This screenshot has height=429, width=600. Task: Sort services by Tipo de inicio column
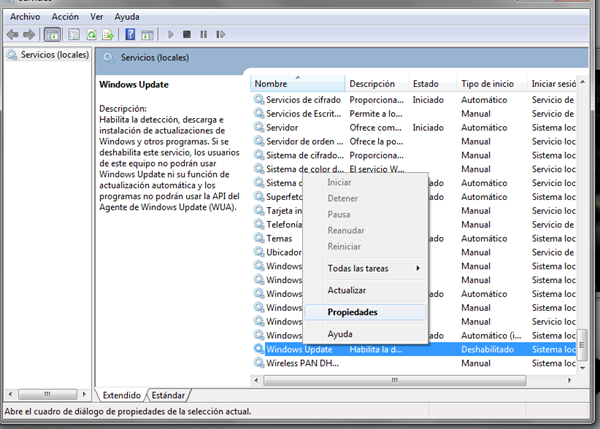tap(491, 83)
